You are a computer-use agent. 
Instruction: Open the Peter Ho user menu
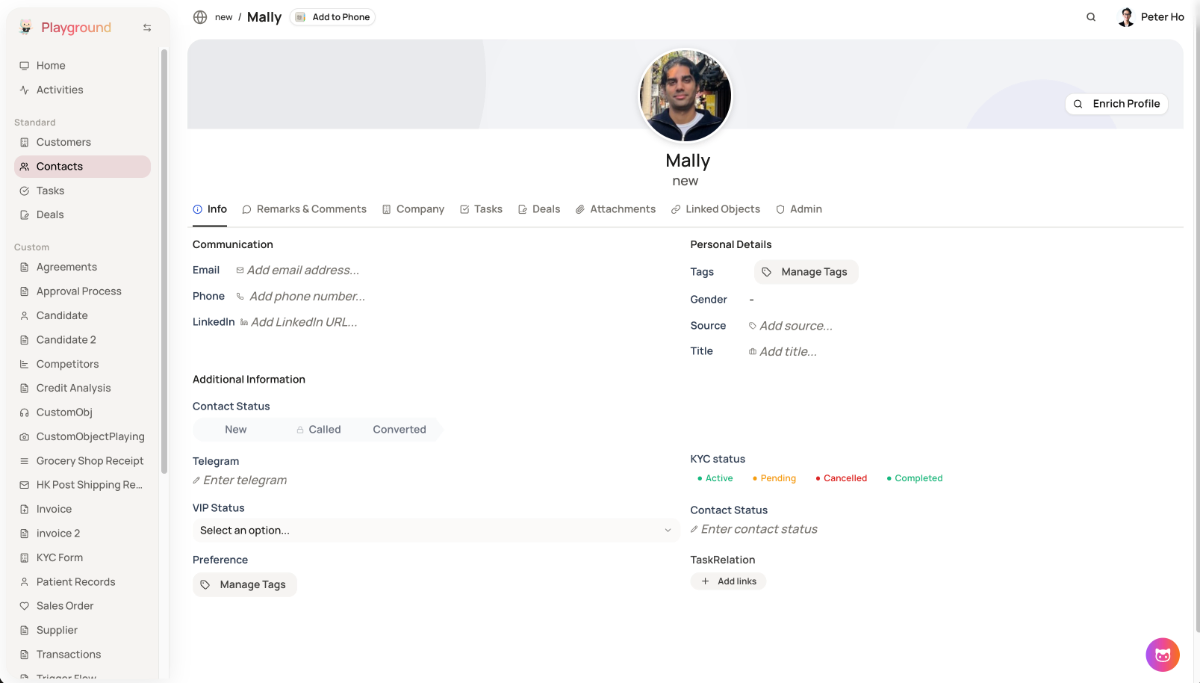click(x=1151, y=17)
